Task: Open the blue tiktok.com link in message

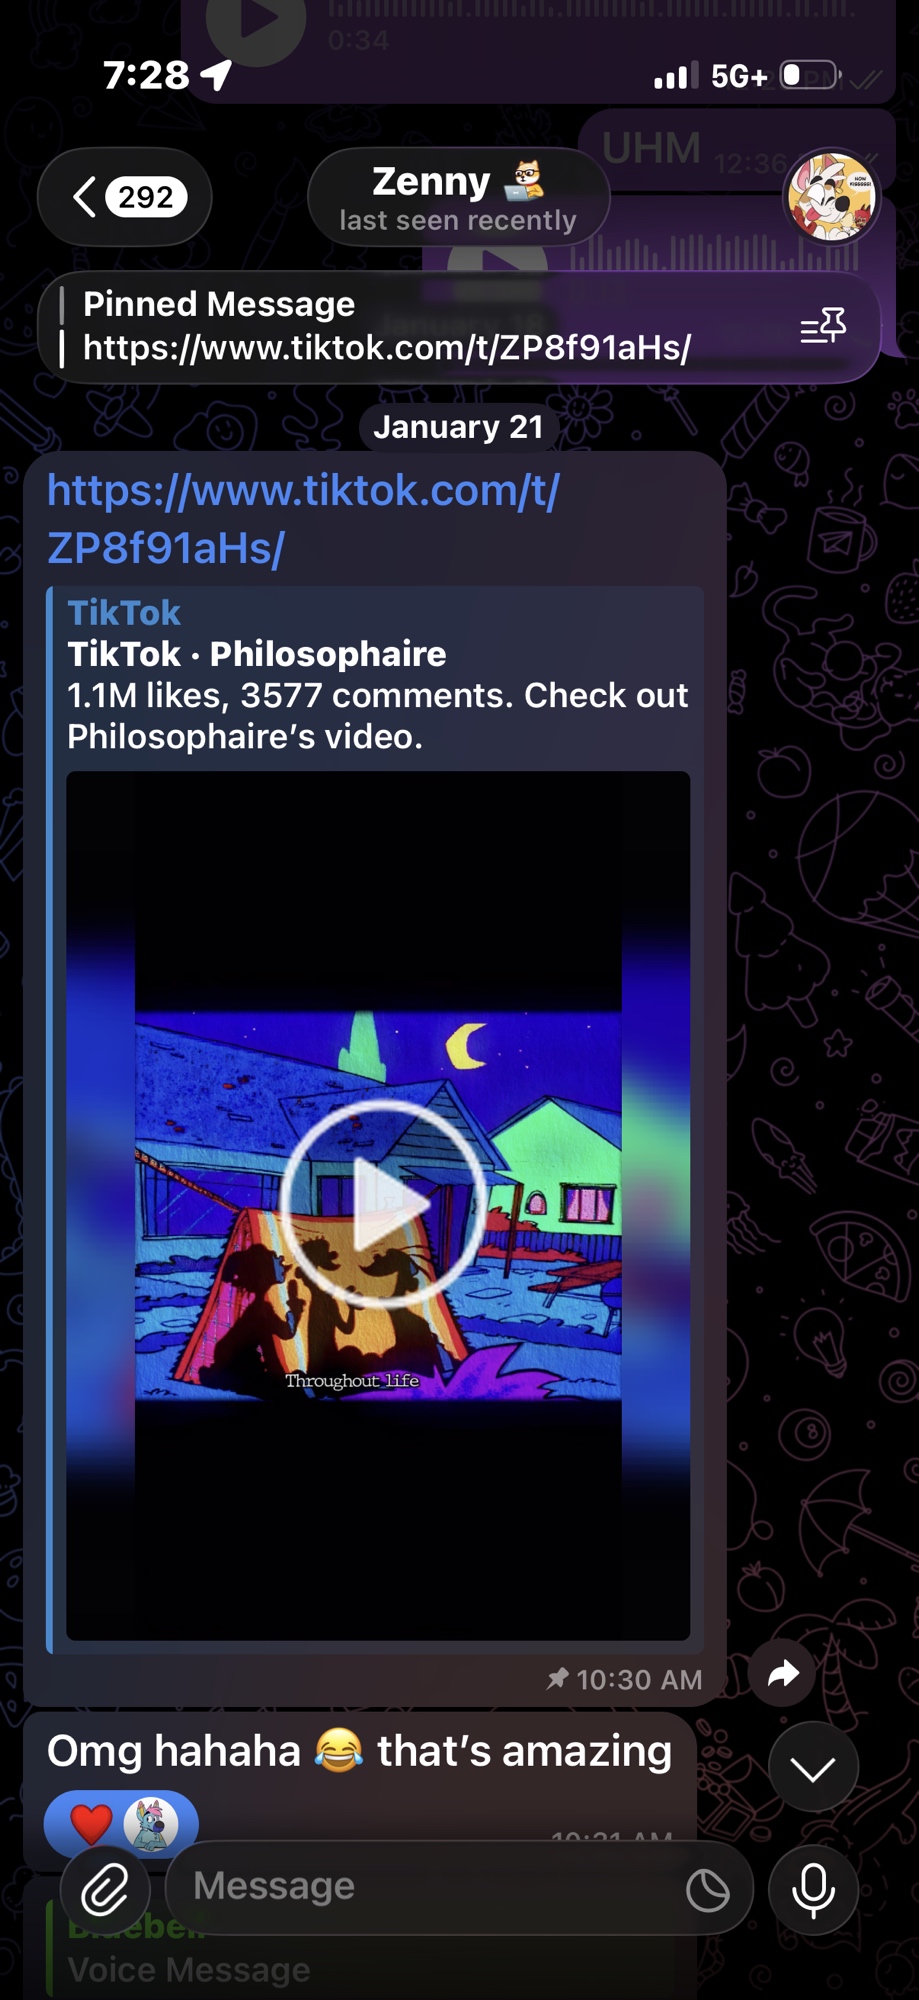Action: tap(303, 518)
